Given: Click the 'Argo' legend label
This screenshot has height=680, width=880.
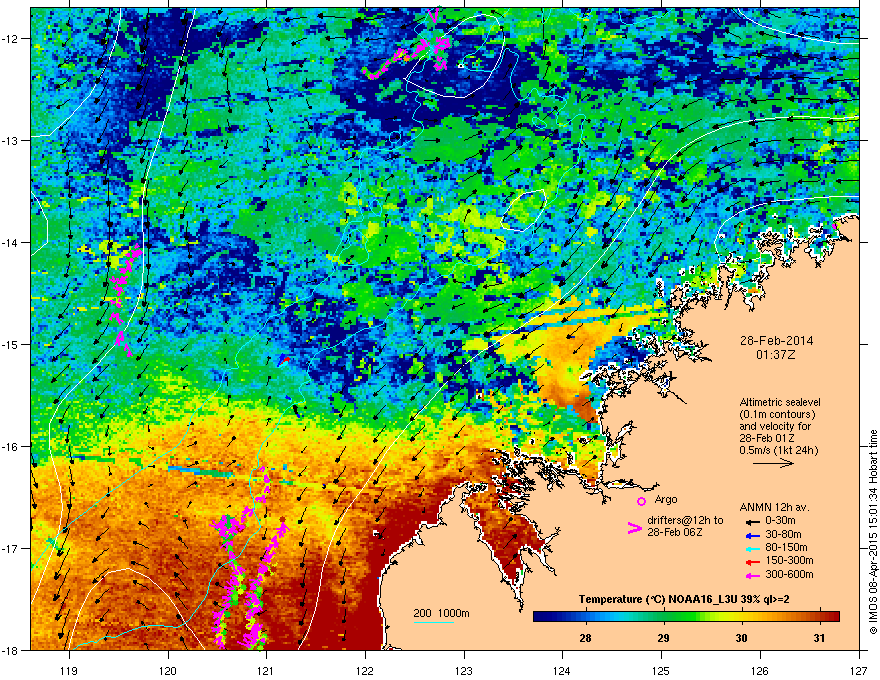Looking at the screenshot, I should pos(666,499).
